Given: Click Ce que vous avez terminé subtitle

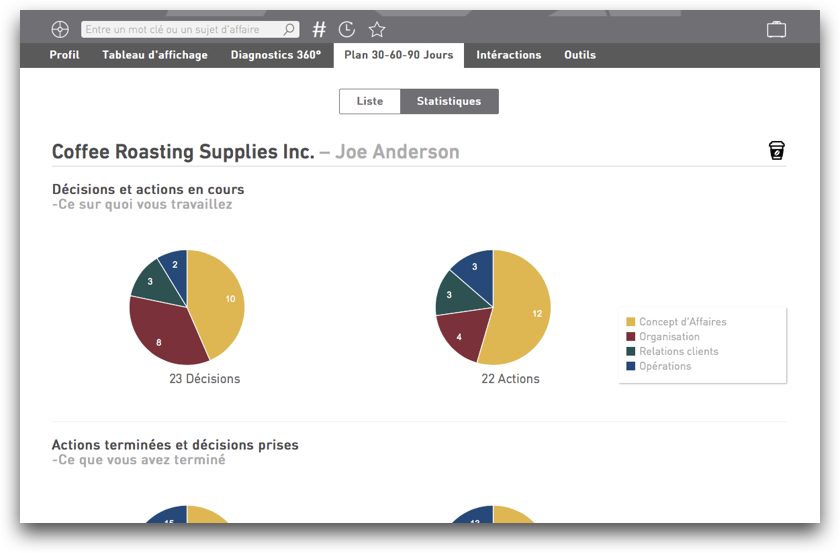Looking at the screenshot, I should pos(139,460).
